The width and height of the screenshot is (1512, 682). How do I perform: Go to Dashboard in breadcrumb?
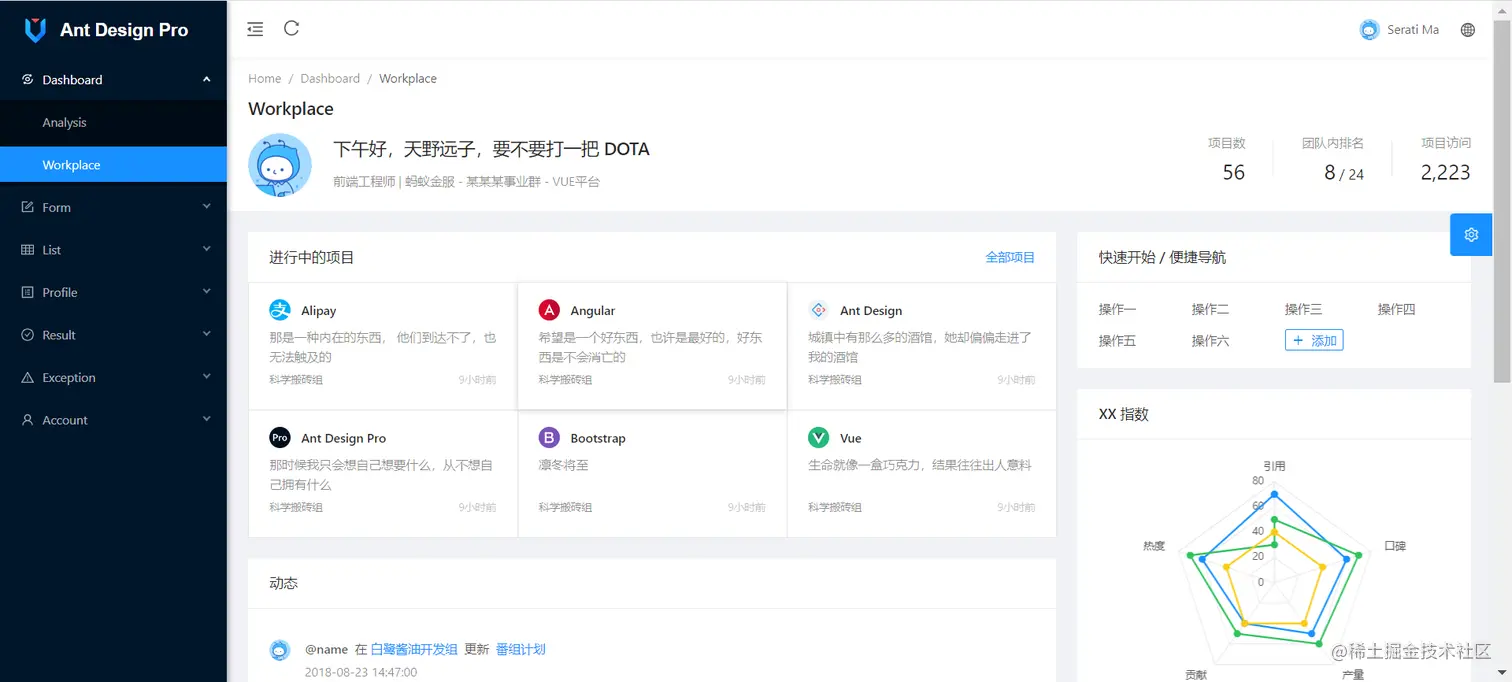point(330,78)
